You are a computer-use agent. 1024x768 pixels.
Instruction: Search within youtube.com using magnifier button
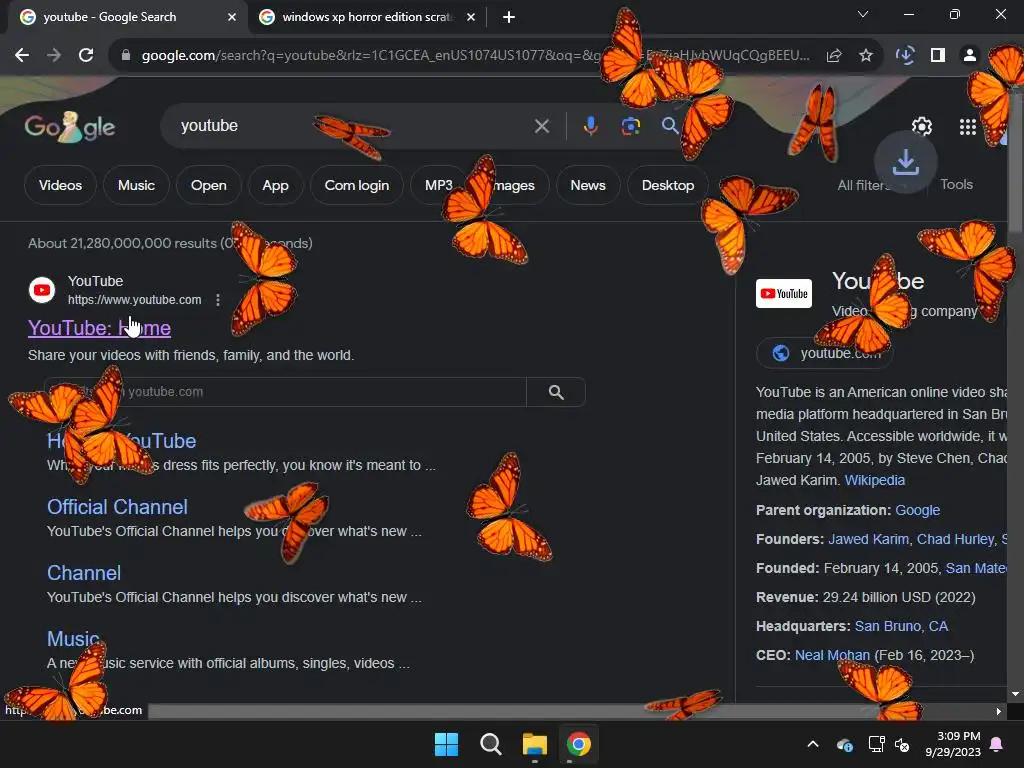pos(556,392)
